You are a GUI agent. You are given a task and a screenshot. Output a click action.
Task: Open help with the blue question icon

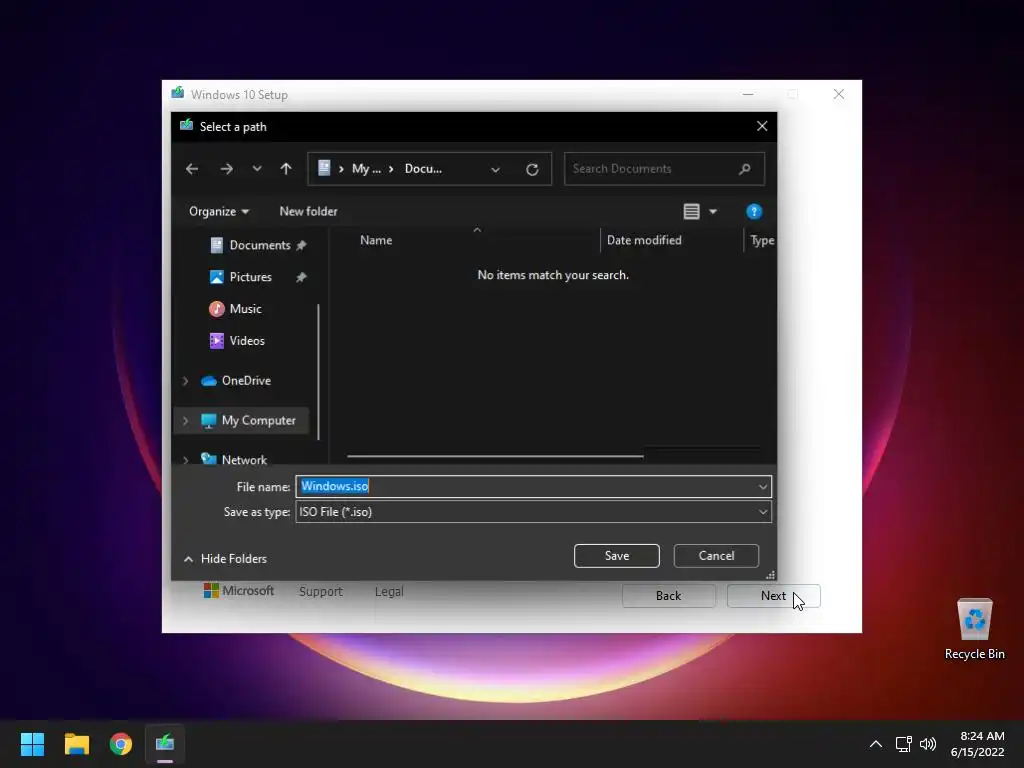coord(754,212)
